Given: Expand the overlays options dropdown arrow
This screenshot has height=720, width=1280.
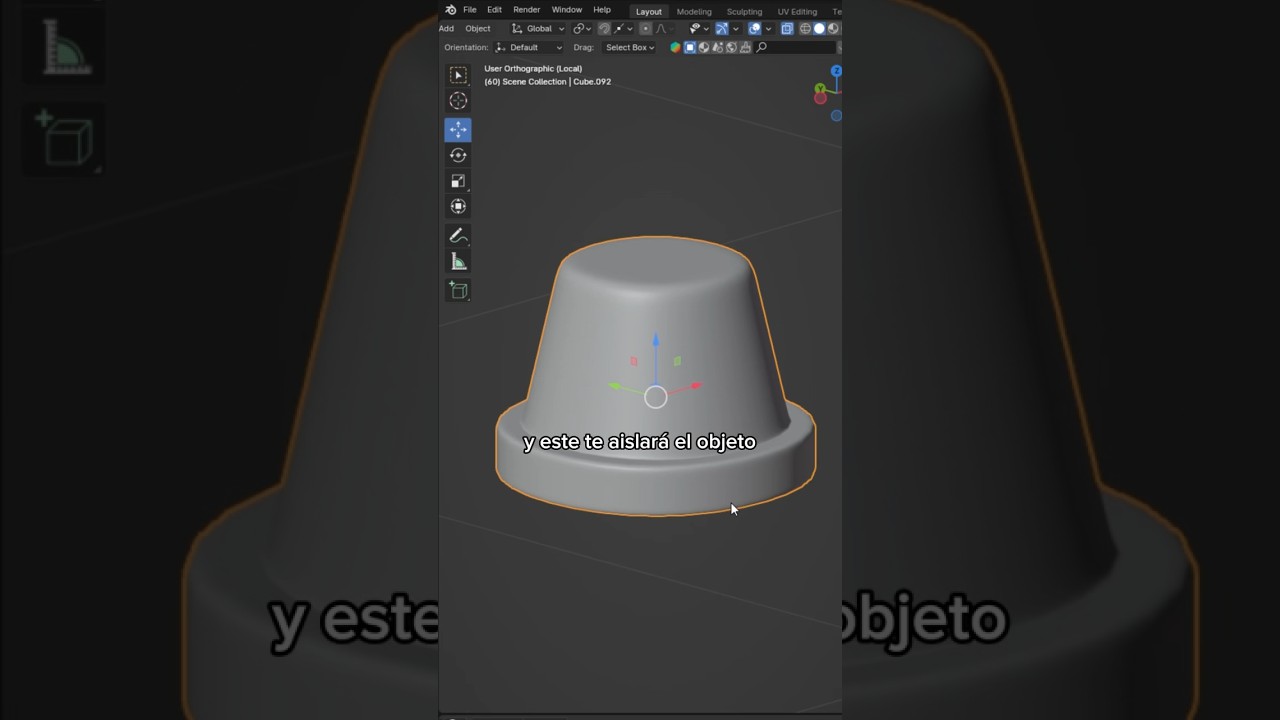Looking at the screenshot, I should 769,29.
